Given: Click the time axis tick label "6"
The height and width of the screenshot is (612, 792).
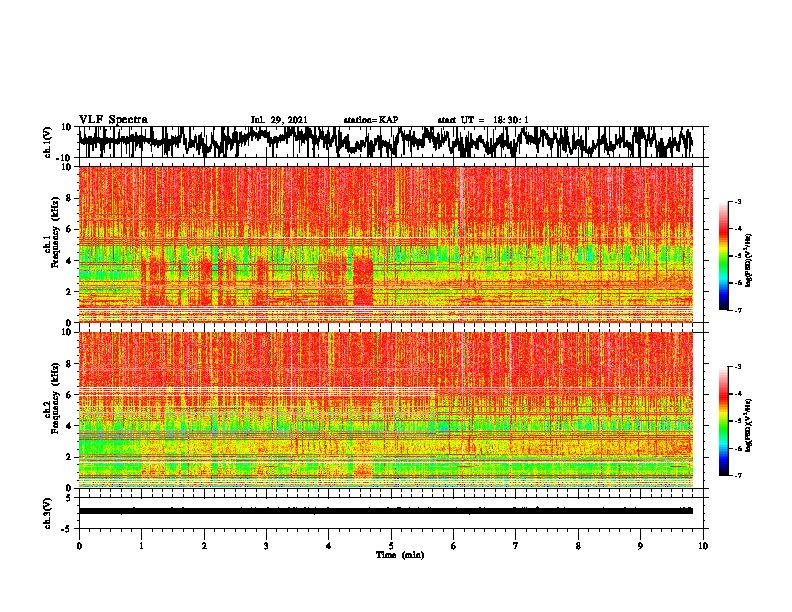Looking at the screenshot, I should 454,546.
